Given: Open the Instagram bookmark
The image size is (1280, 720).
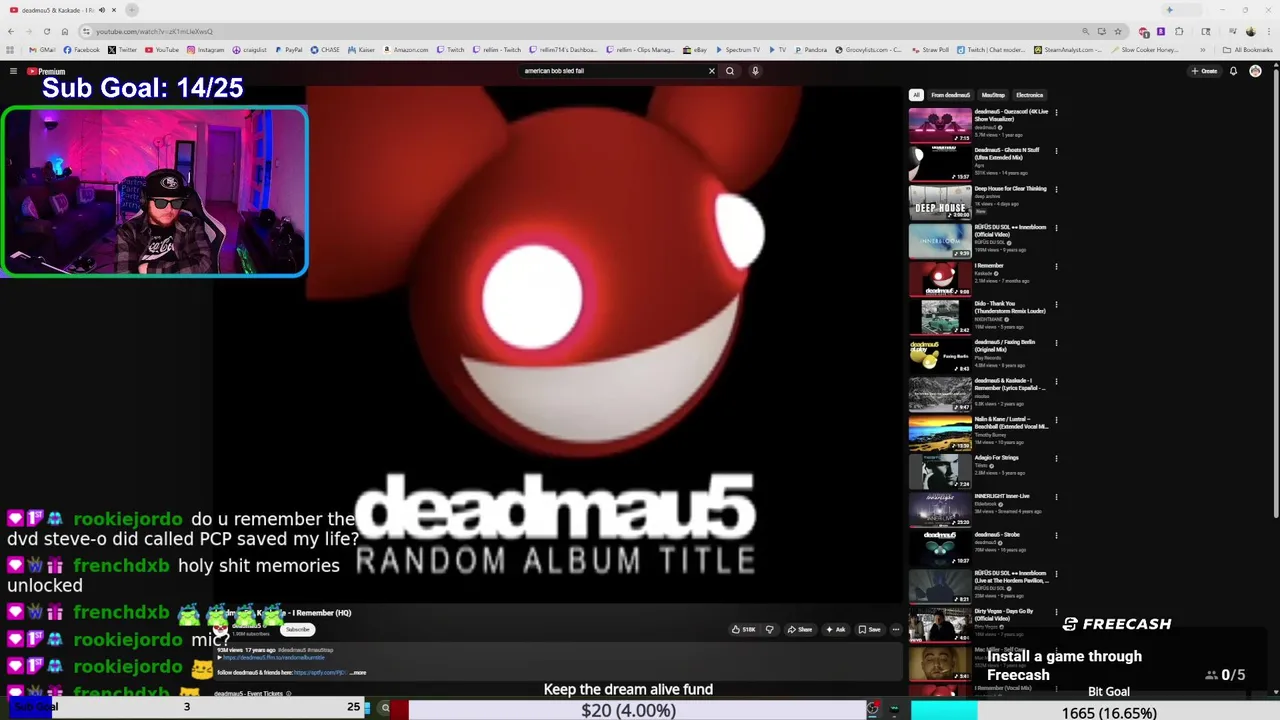Looking at the screenshot, I should [206, 50].
